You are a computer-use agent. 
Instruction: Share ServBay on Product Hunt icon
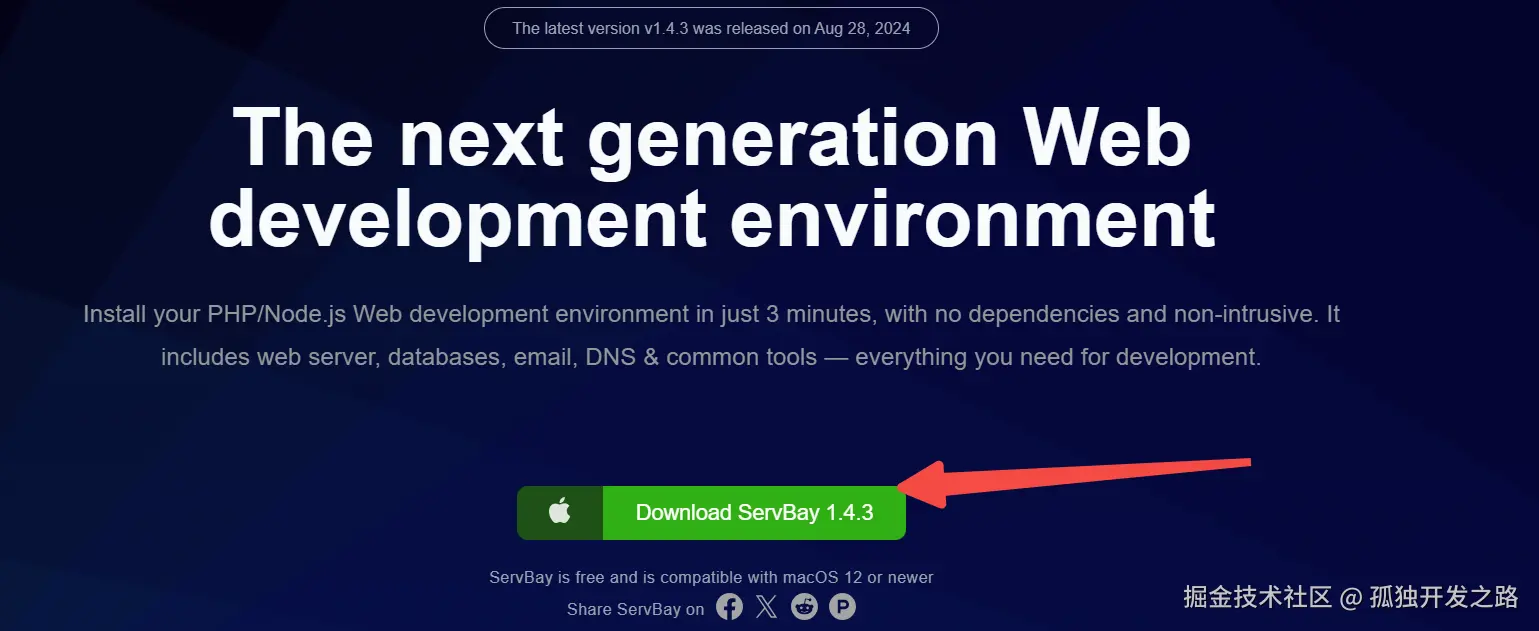pos(842,606)
